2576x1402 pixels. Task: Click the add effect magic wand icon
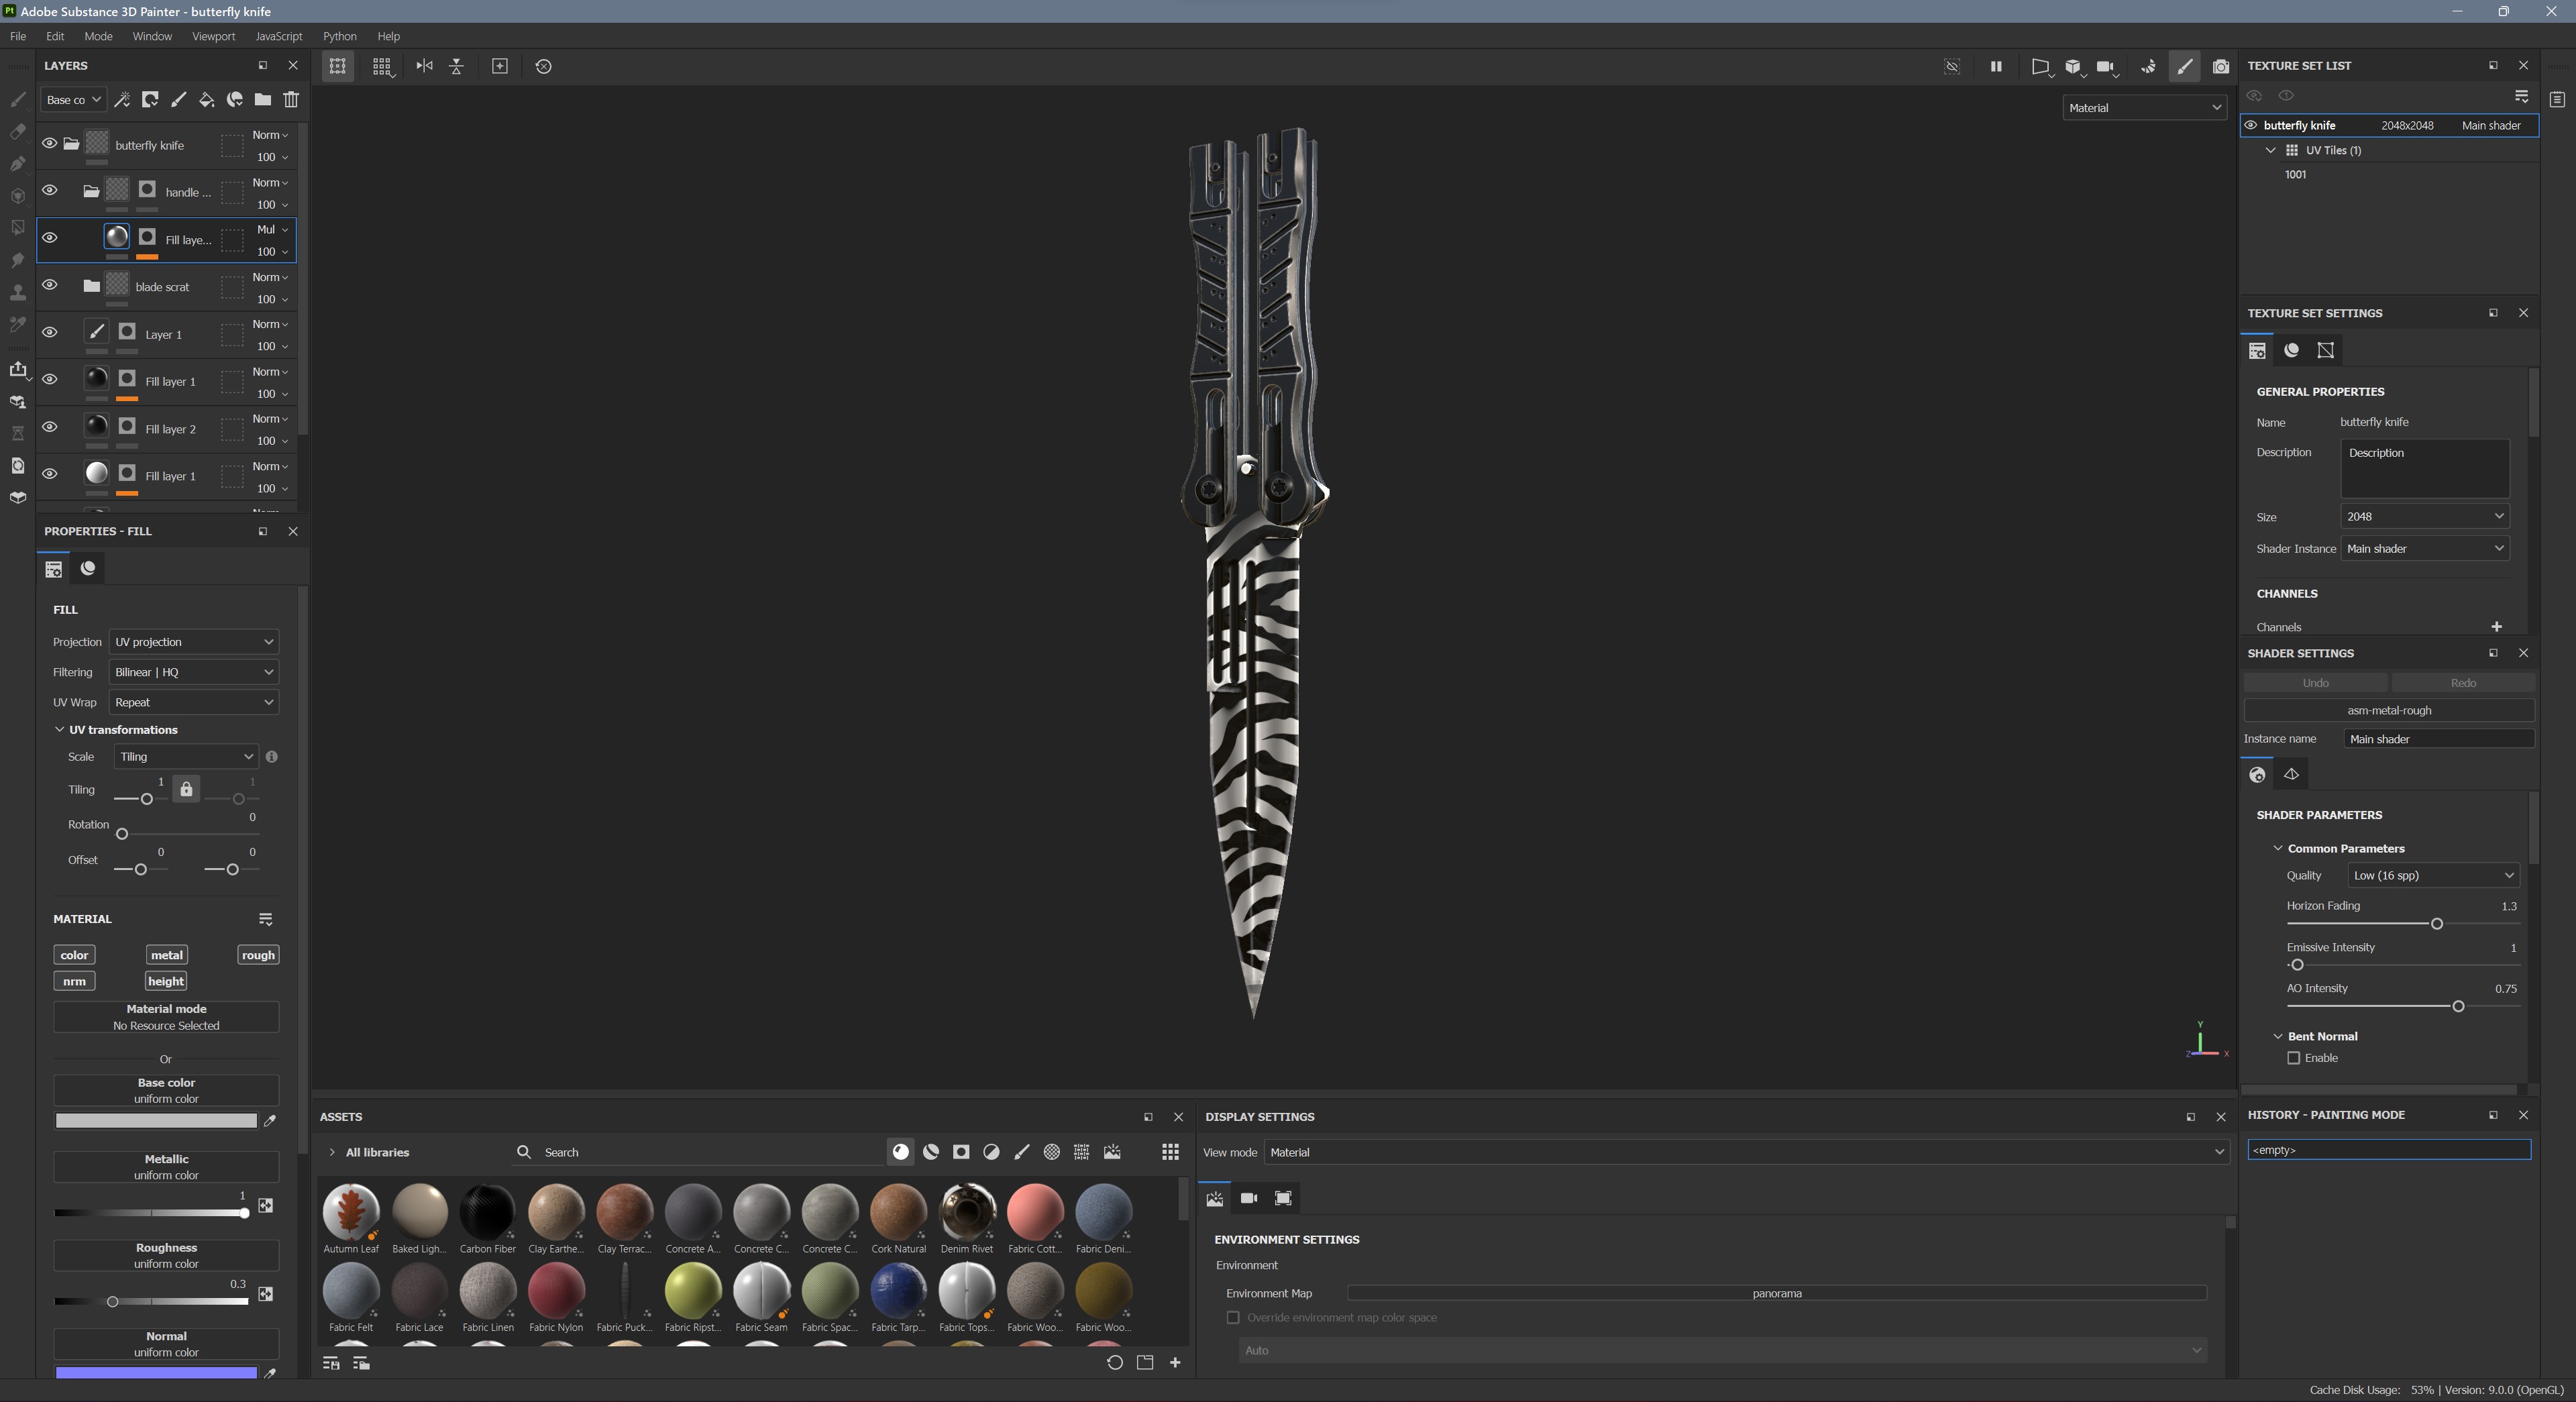pos(122,100)
